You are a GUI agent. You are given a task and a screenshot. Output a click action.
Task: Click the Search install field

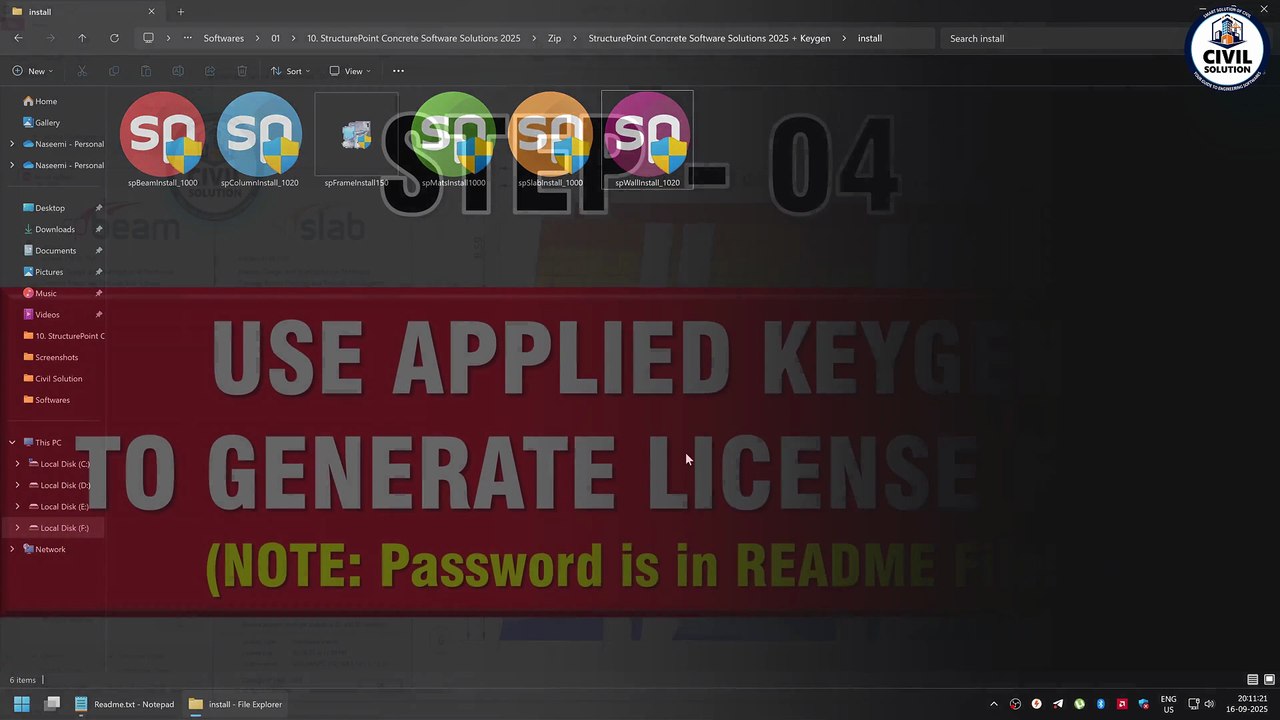click(x=1060, y=38)
